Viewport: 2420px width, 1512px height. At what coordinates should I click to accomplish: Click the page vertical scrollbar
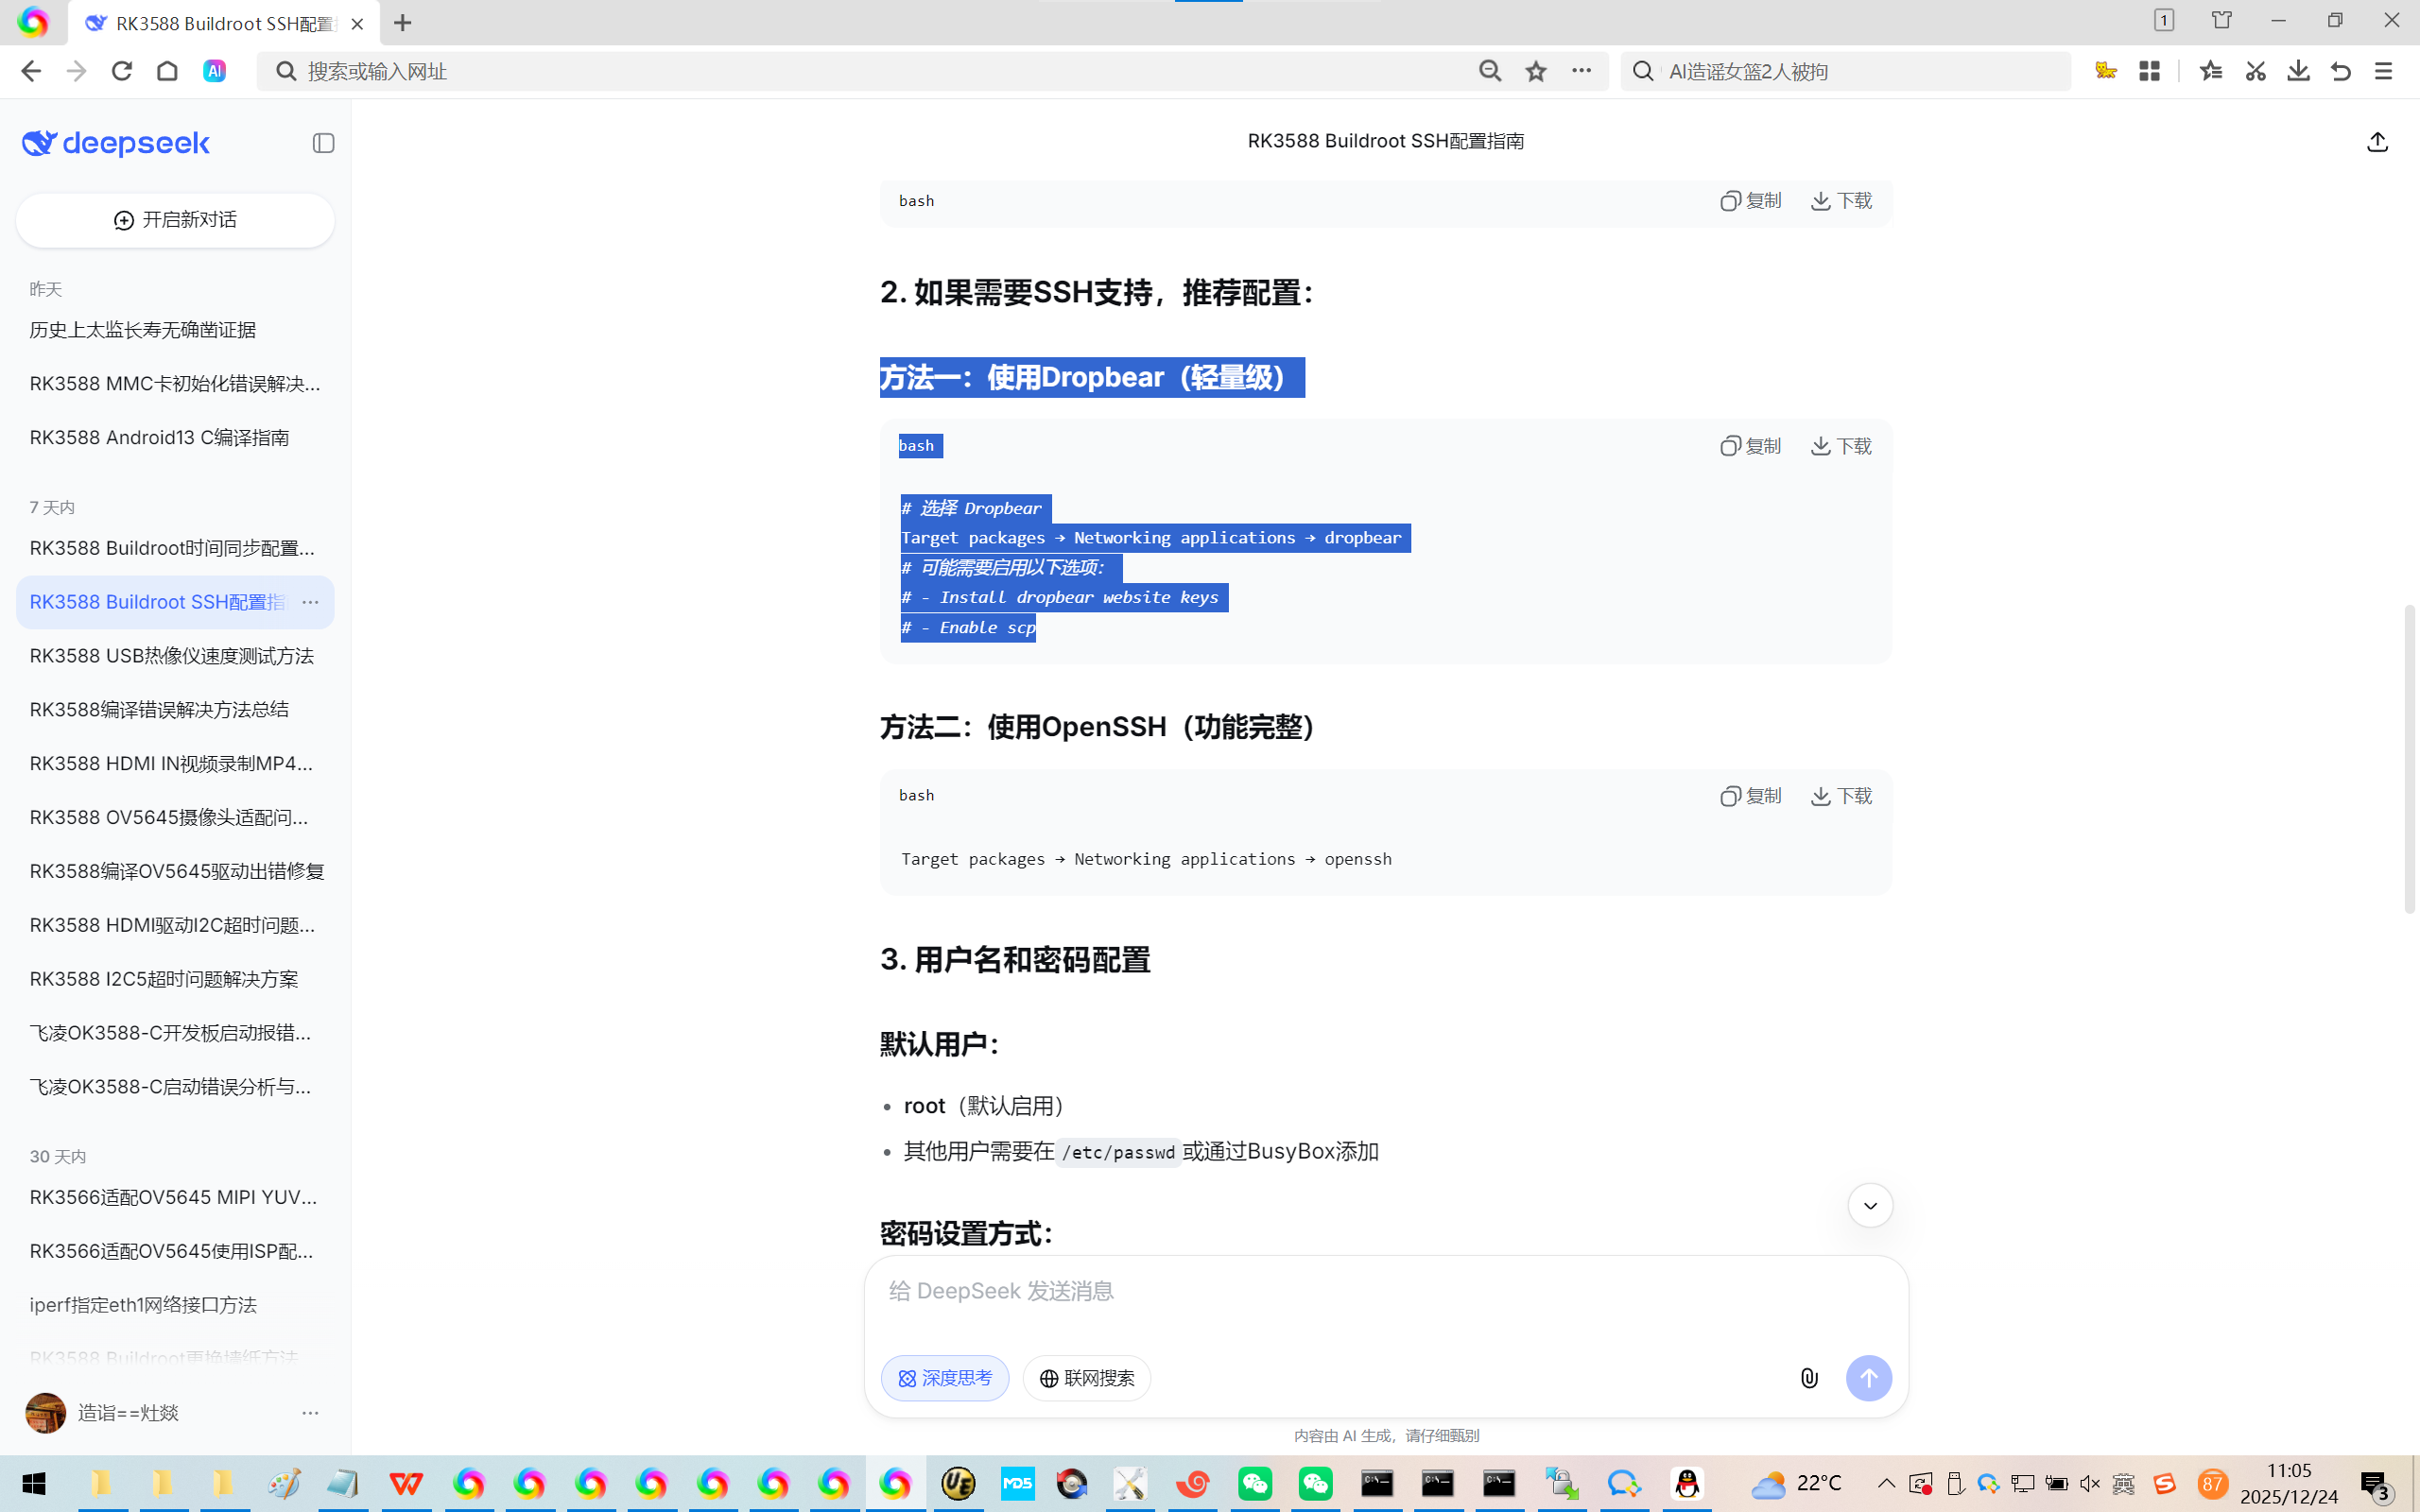point(2409,760)
